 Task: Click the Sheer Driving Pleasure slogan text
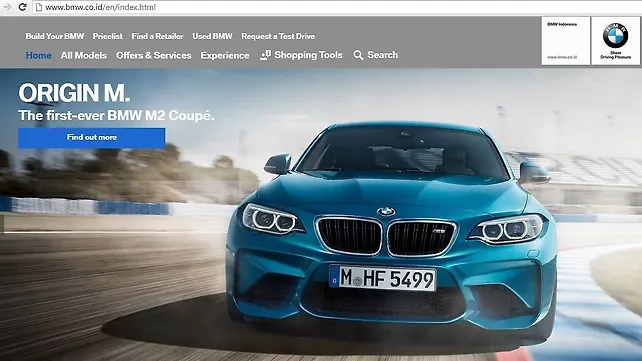tap(615, 55)
